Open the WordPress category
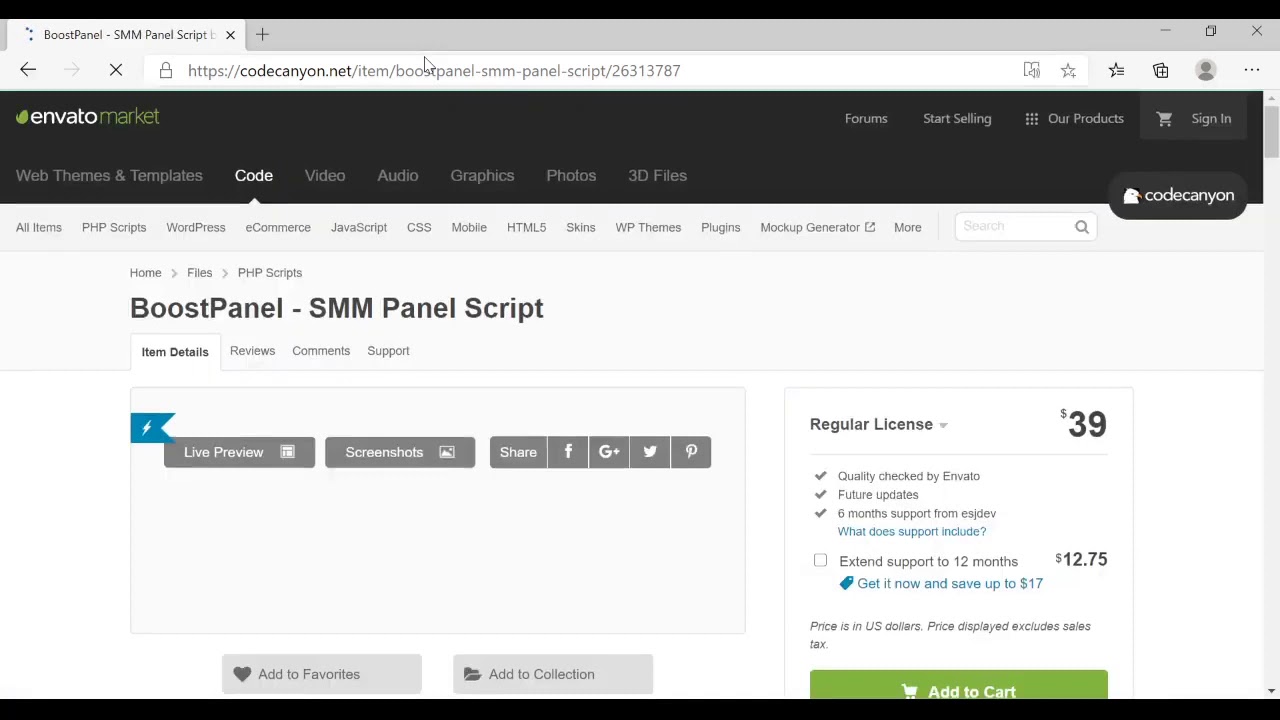The image size is (1280, 720). pyautogui.click(x=196, y=227)
